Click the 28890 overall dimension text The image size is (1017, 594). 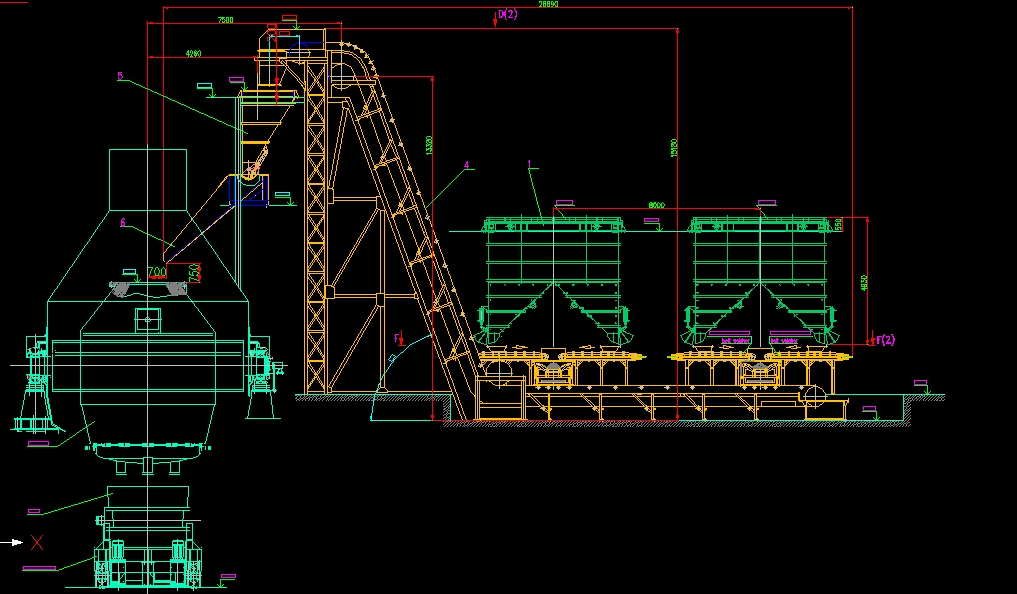point(548,5)
